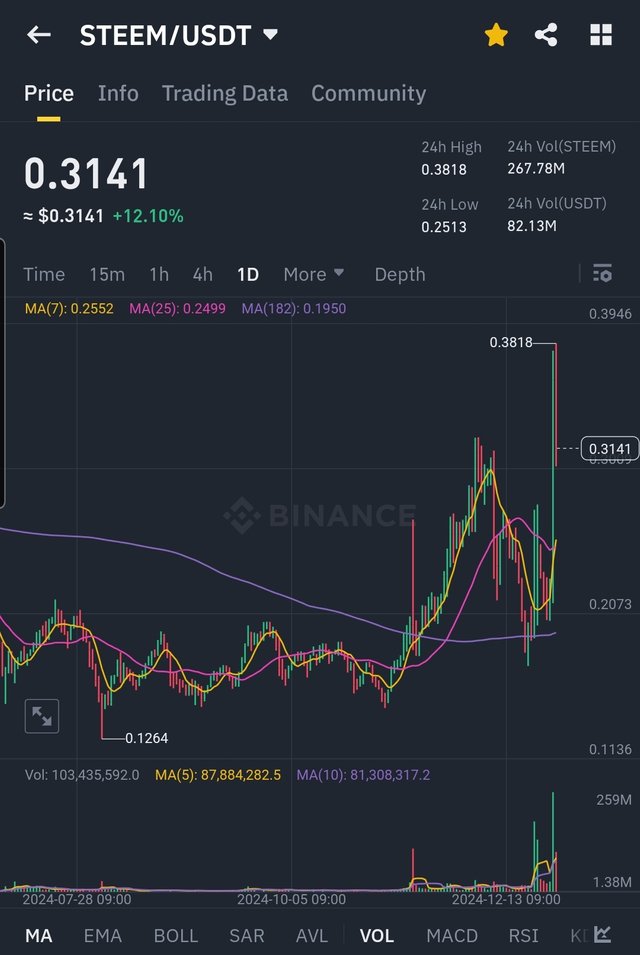640x955 pixels.
Task: Open the Community tab
Action: (368, 93)
